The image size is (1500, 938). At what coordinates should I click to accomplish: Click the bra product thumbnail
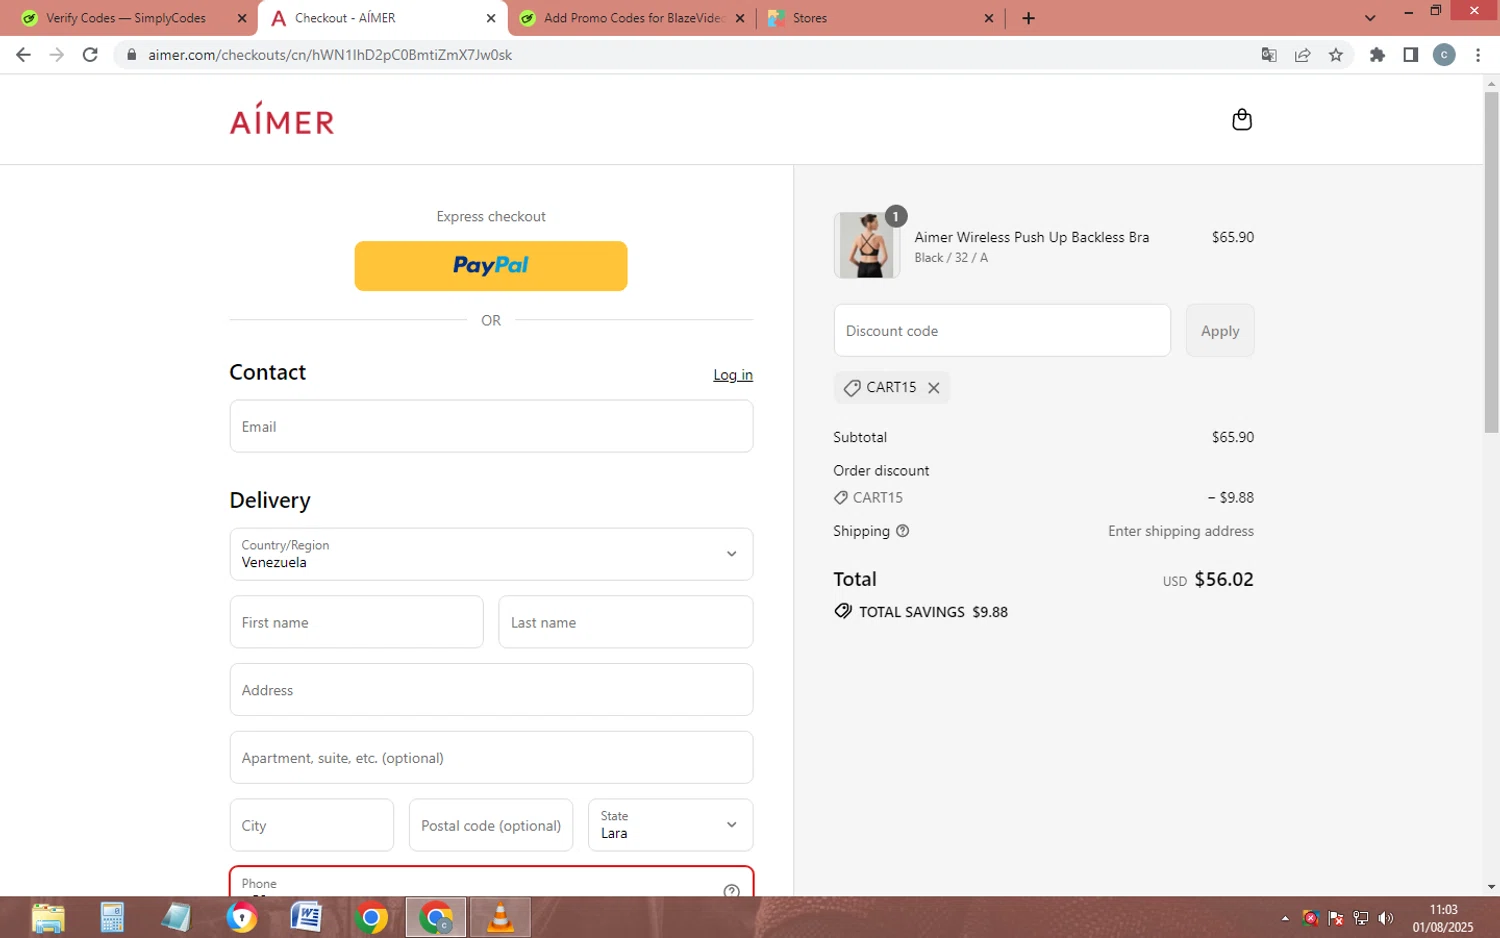[x=867, y=245]
